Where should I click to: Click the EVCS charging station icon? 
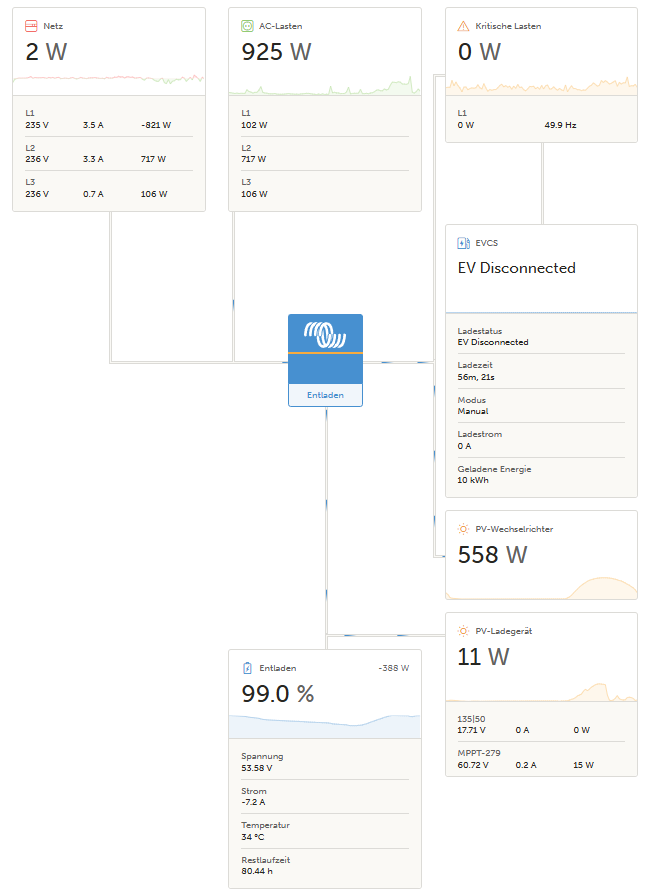click(x=463, y=242)
